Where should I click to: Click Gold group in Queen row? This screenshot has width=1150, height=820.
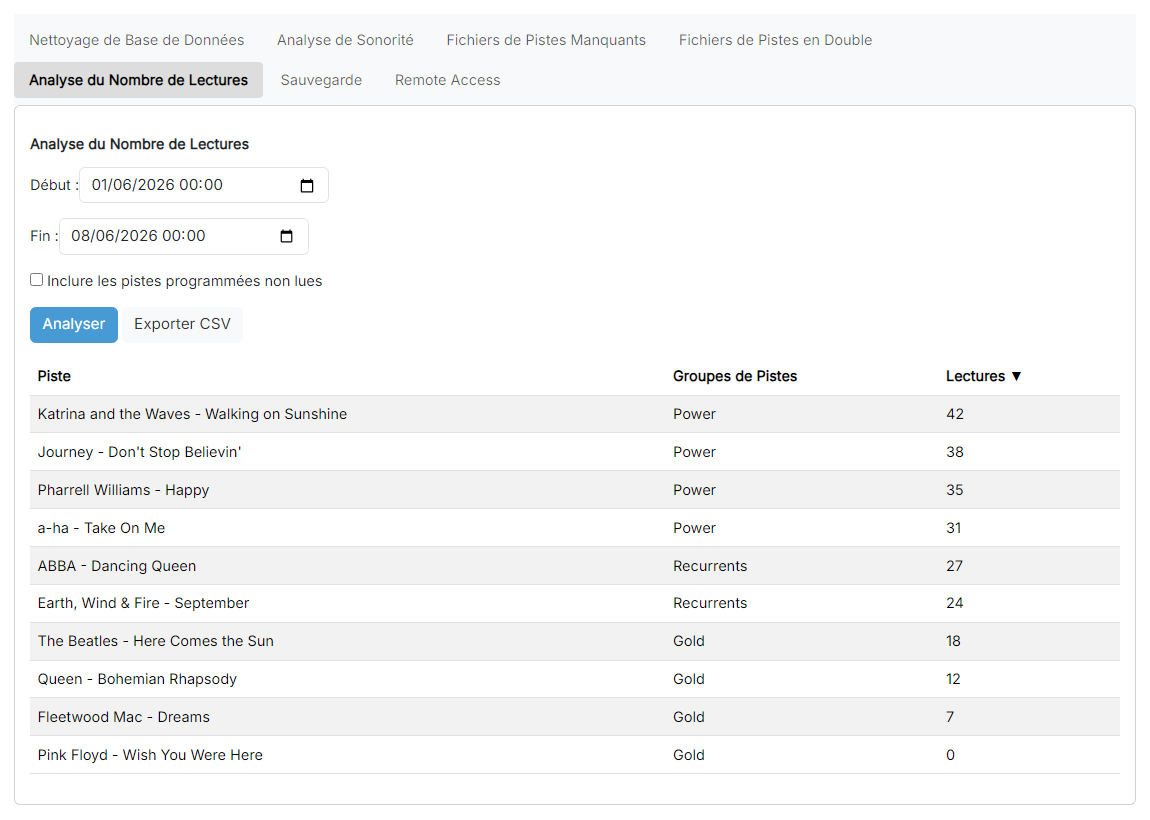pos(689,679)
